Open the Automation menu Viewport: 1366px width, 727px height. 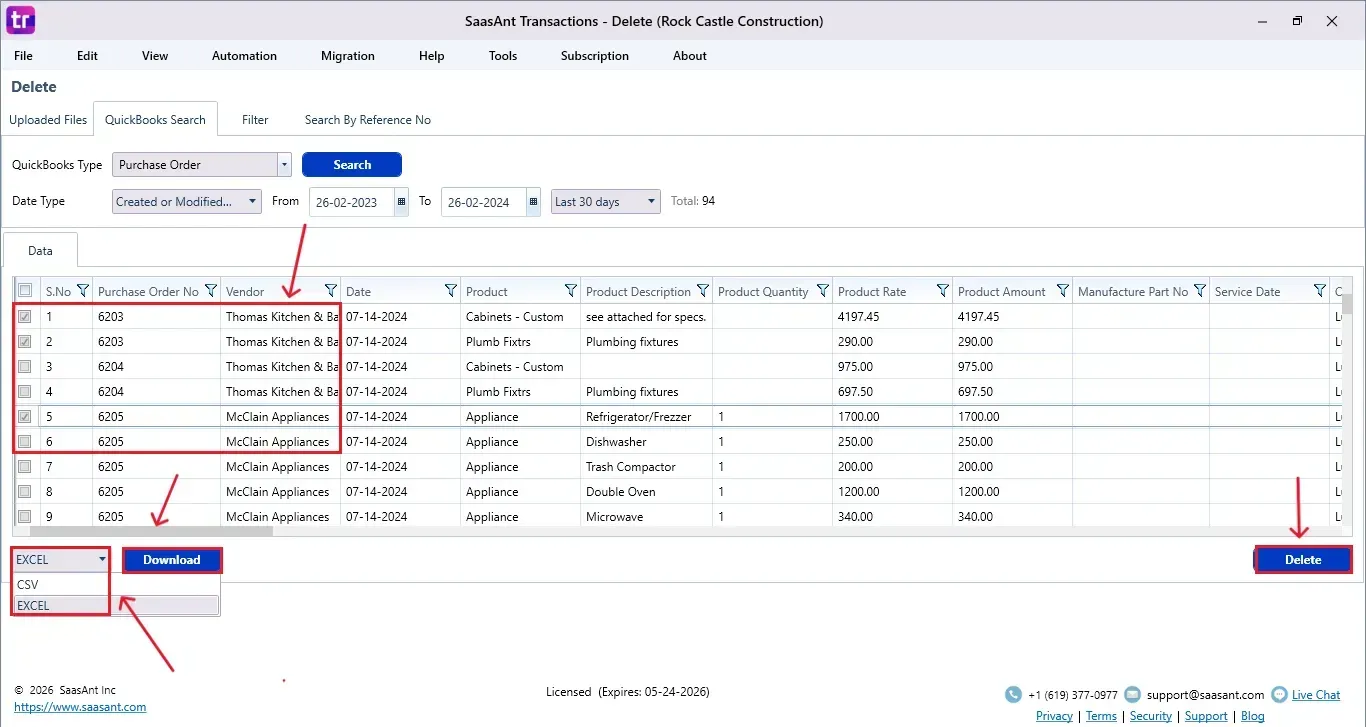click(x=244, y=56)
